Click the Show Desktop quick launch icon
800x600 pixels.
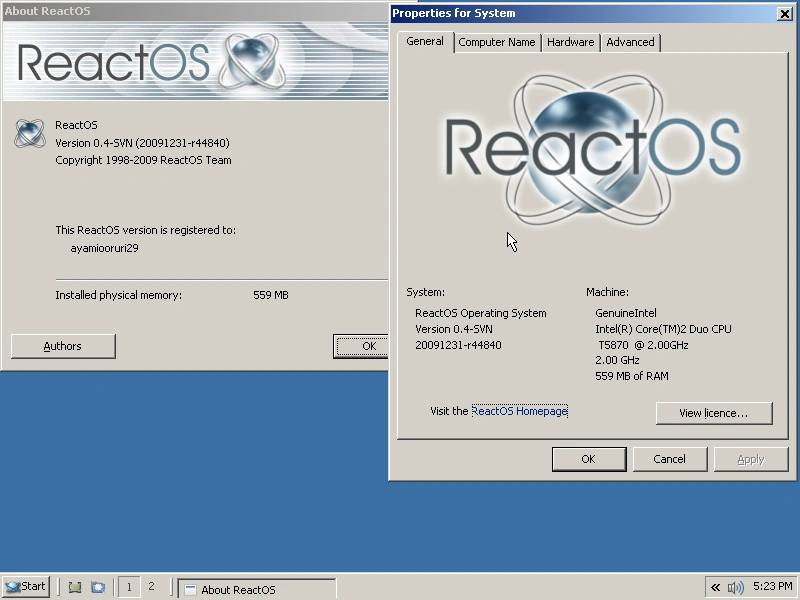point(75,587)
